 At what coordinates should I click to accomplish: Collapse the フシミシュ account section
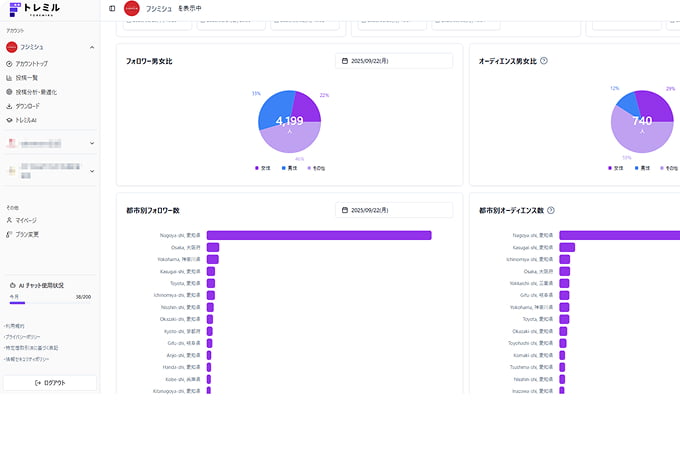pyautogui.click(x=92, y=47)
